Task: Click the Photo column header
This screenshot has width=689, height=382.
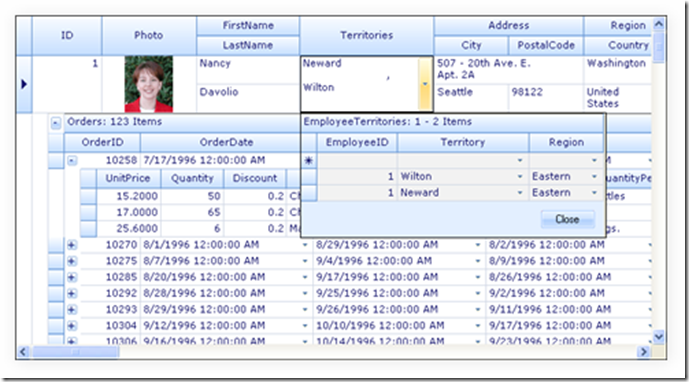Action: [149, 35]
